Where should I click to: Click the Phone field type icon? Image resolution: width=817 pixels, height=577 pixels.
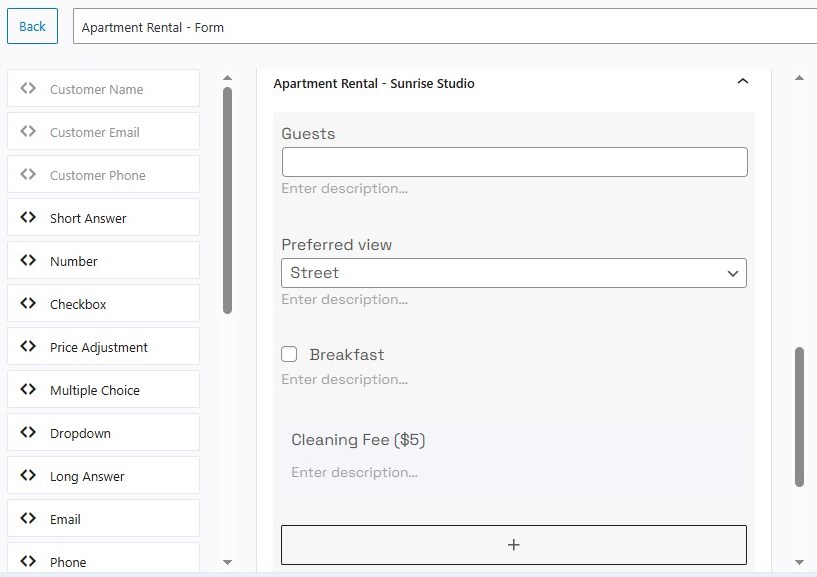(x=28, y=561)
